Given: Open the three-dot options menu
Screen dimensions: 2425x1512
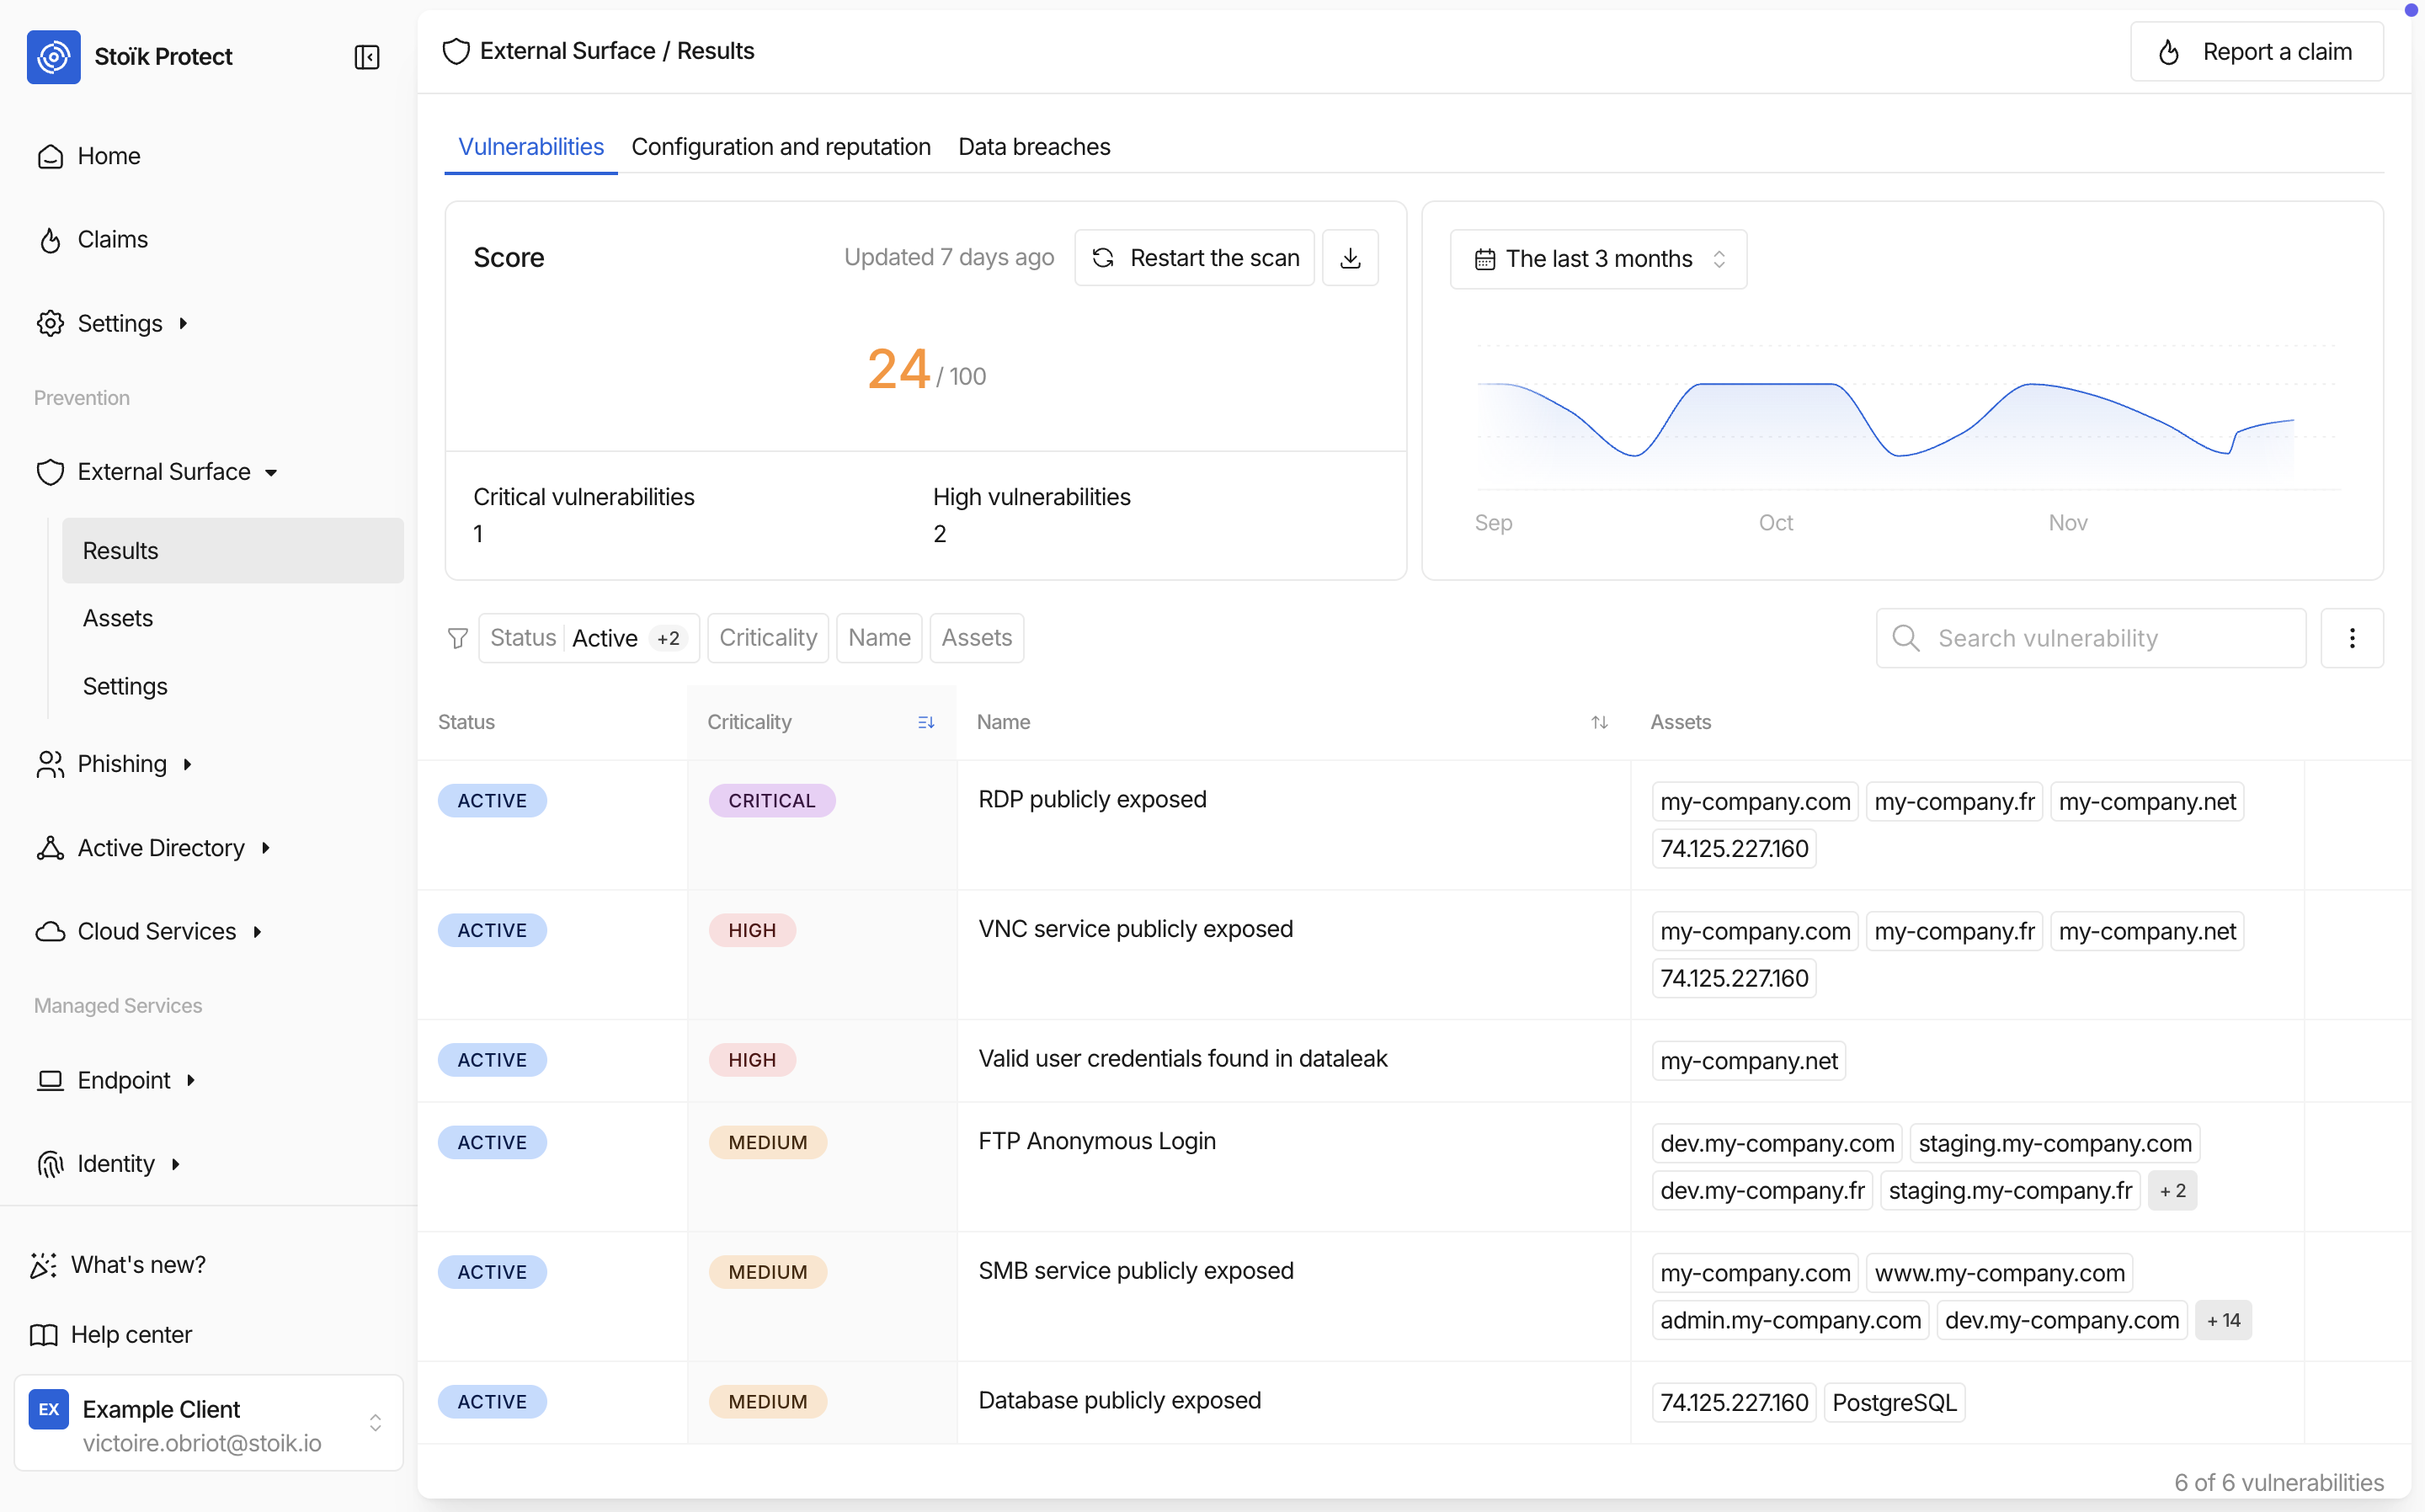Looking at the screenshot, I should point(2351,638).
